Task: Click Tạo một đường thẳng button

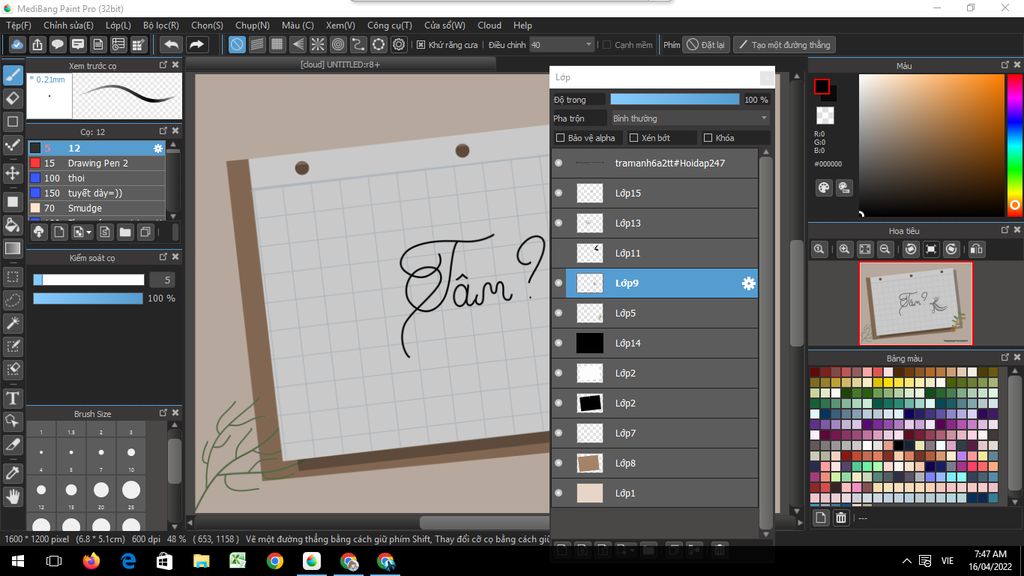Action: pos(784,44)
